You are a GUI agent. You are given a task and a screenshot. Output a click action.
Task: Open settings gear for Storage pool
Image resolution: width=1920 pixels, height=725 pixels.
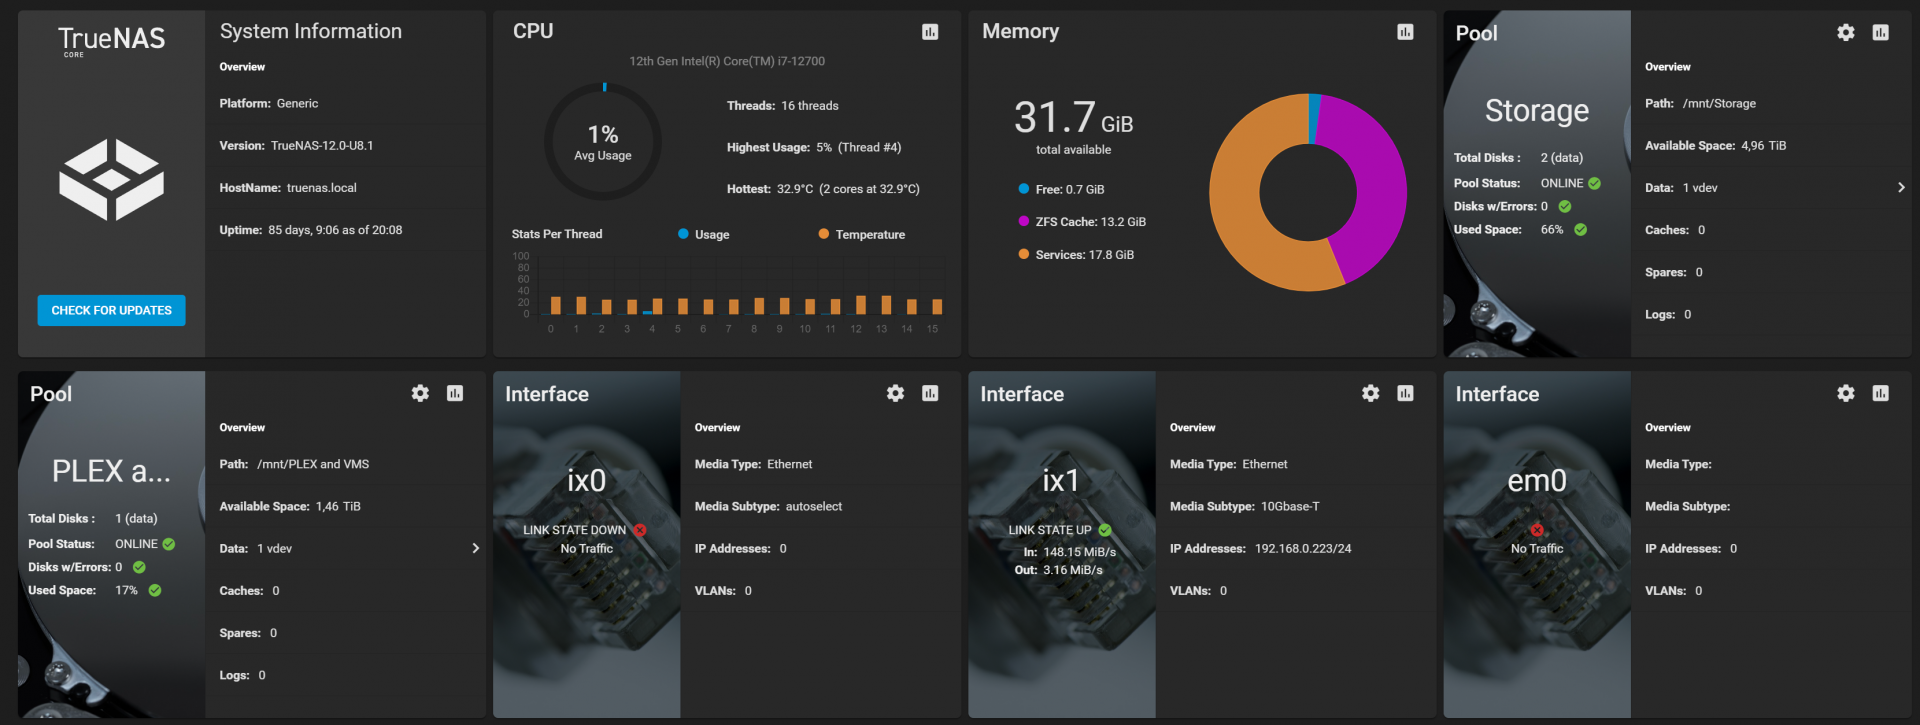[1846, 32]
